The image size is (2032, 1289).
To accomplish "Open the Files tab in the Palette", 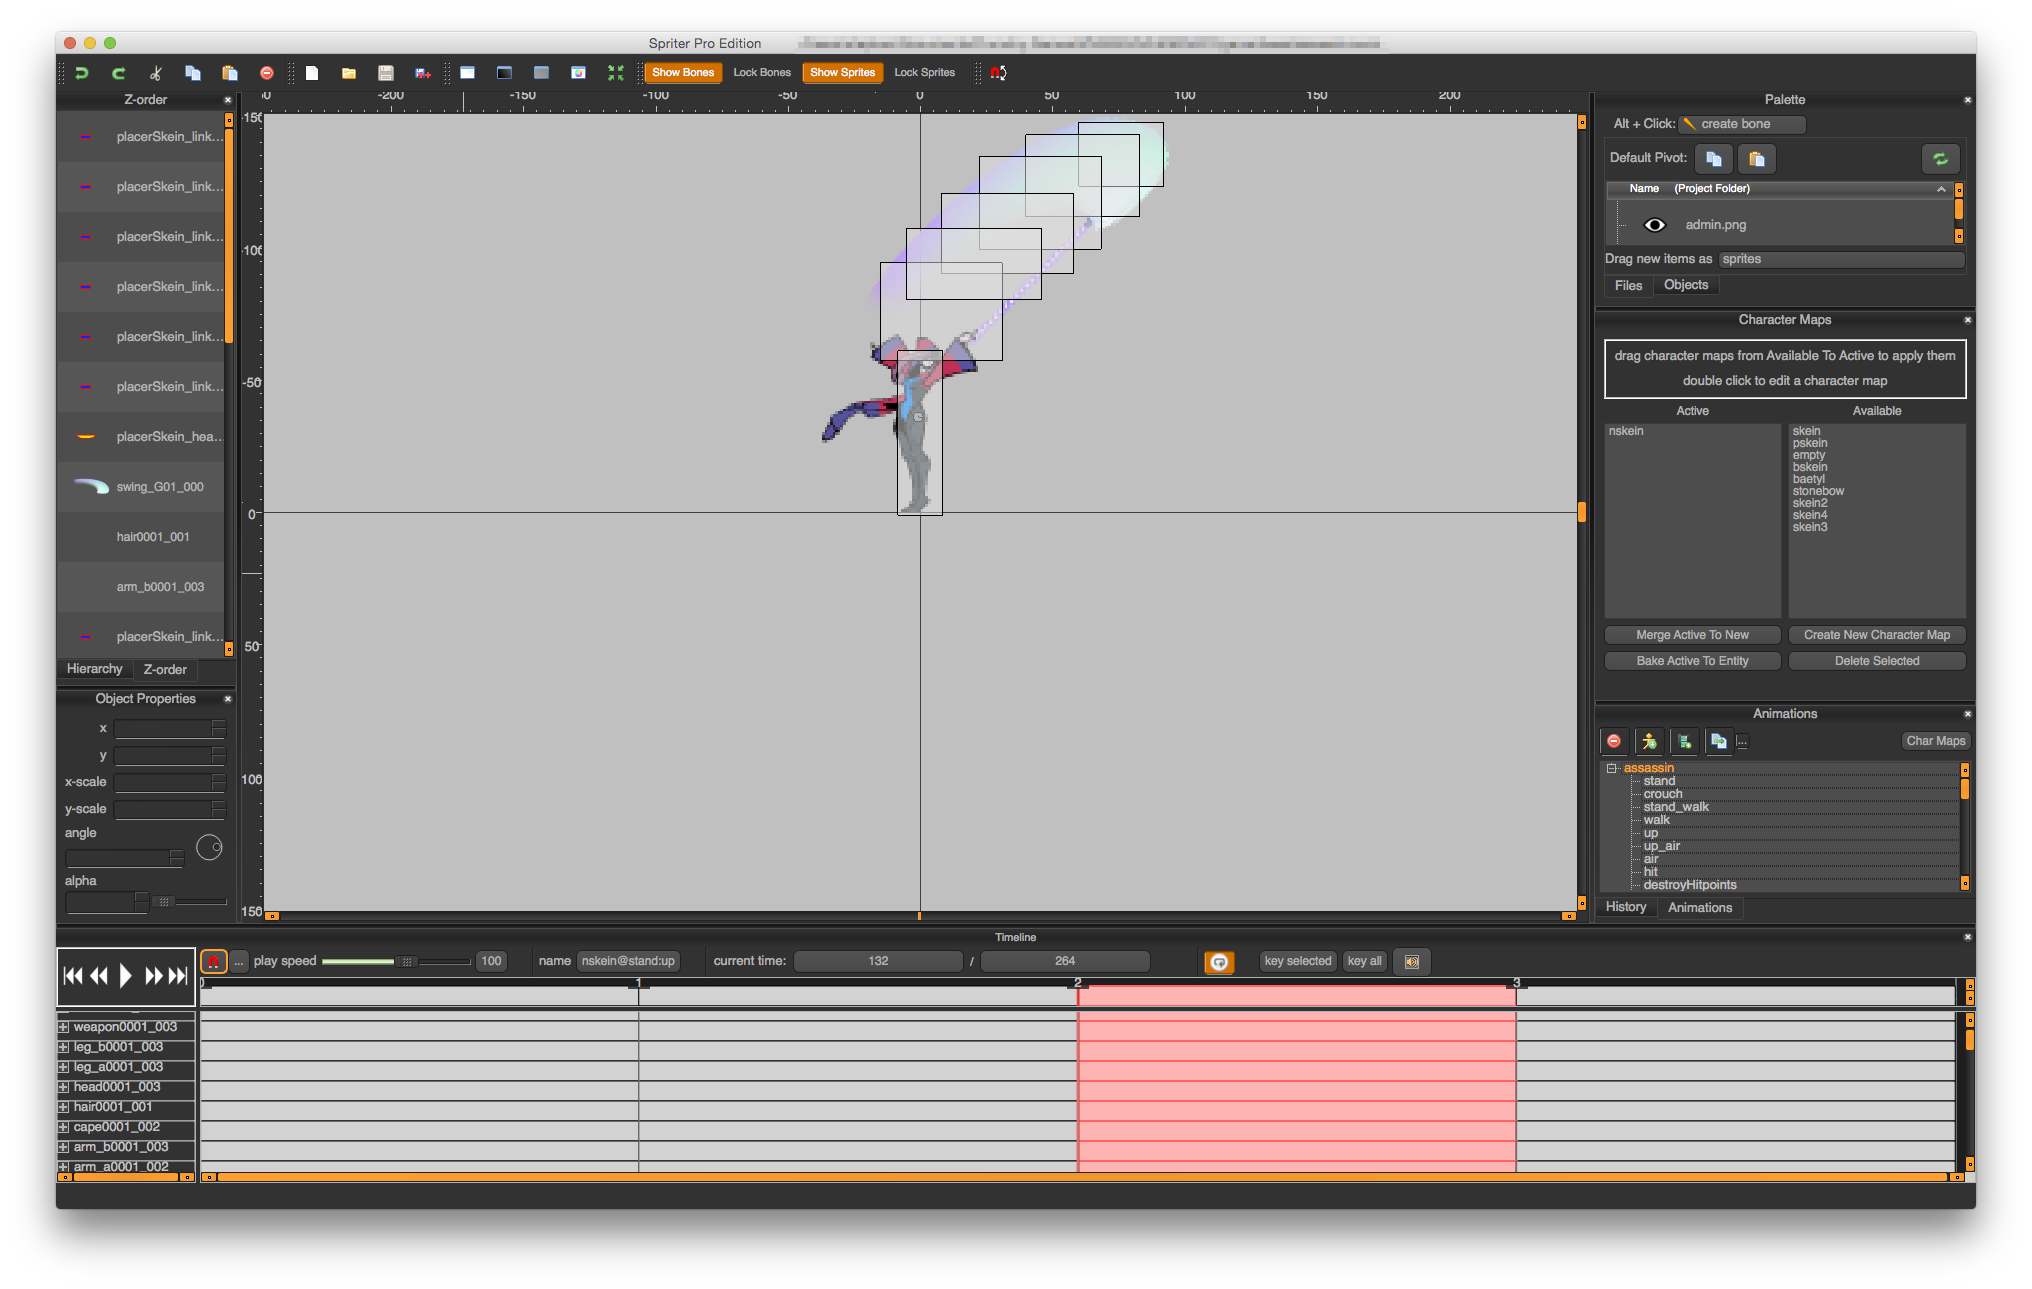I will coord(1628,286).
